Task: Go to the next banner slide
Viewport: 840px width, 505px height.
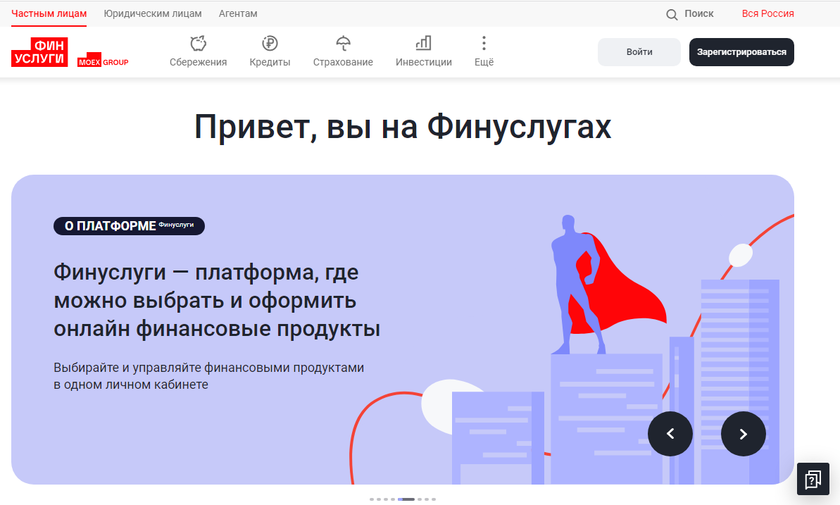Action: click(x=743, y=433)
